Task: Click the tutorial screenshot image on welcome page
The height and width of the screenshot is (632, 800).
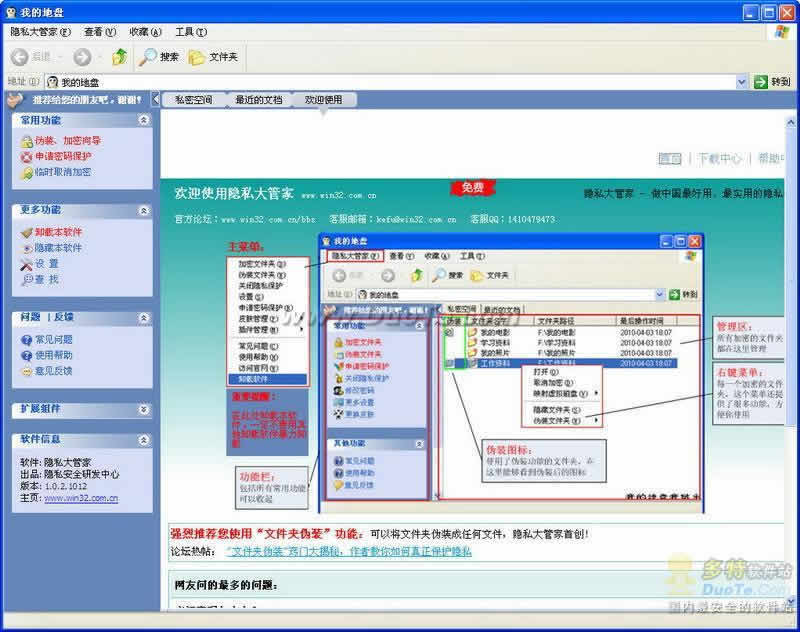Action: (x=510, y=373)
